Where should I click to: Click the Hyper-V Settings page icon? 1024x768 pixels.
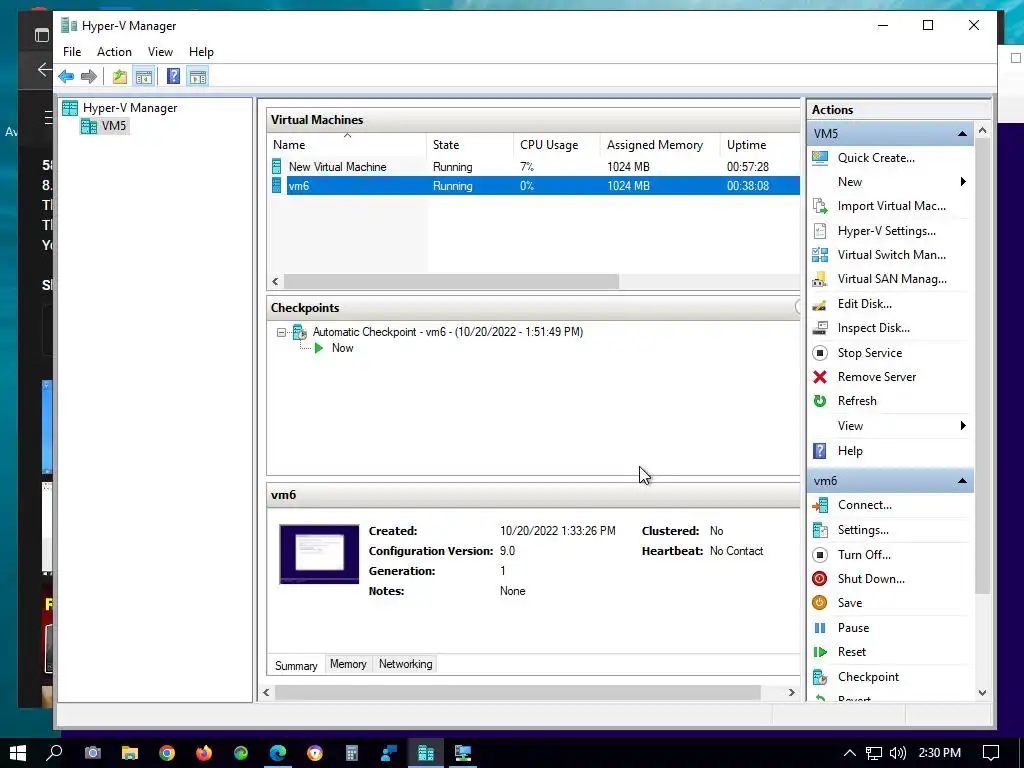point(820,231)
